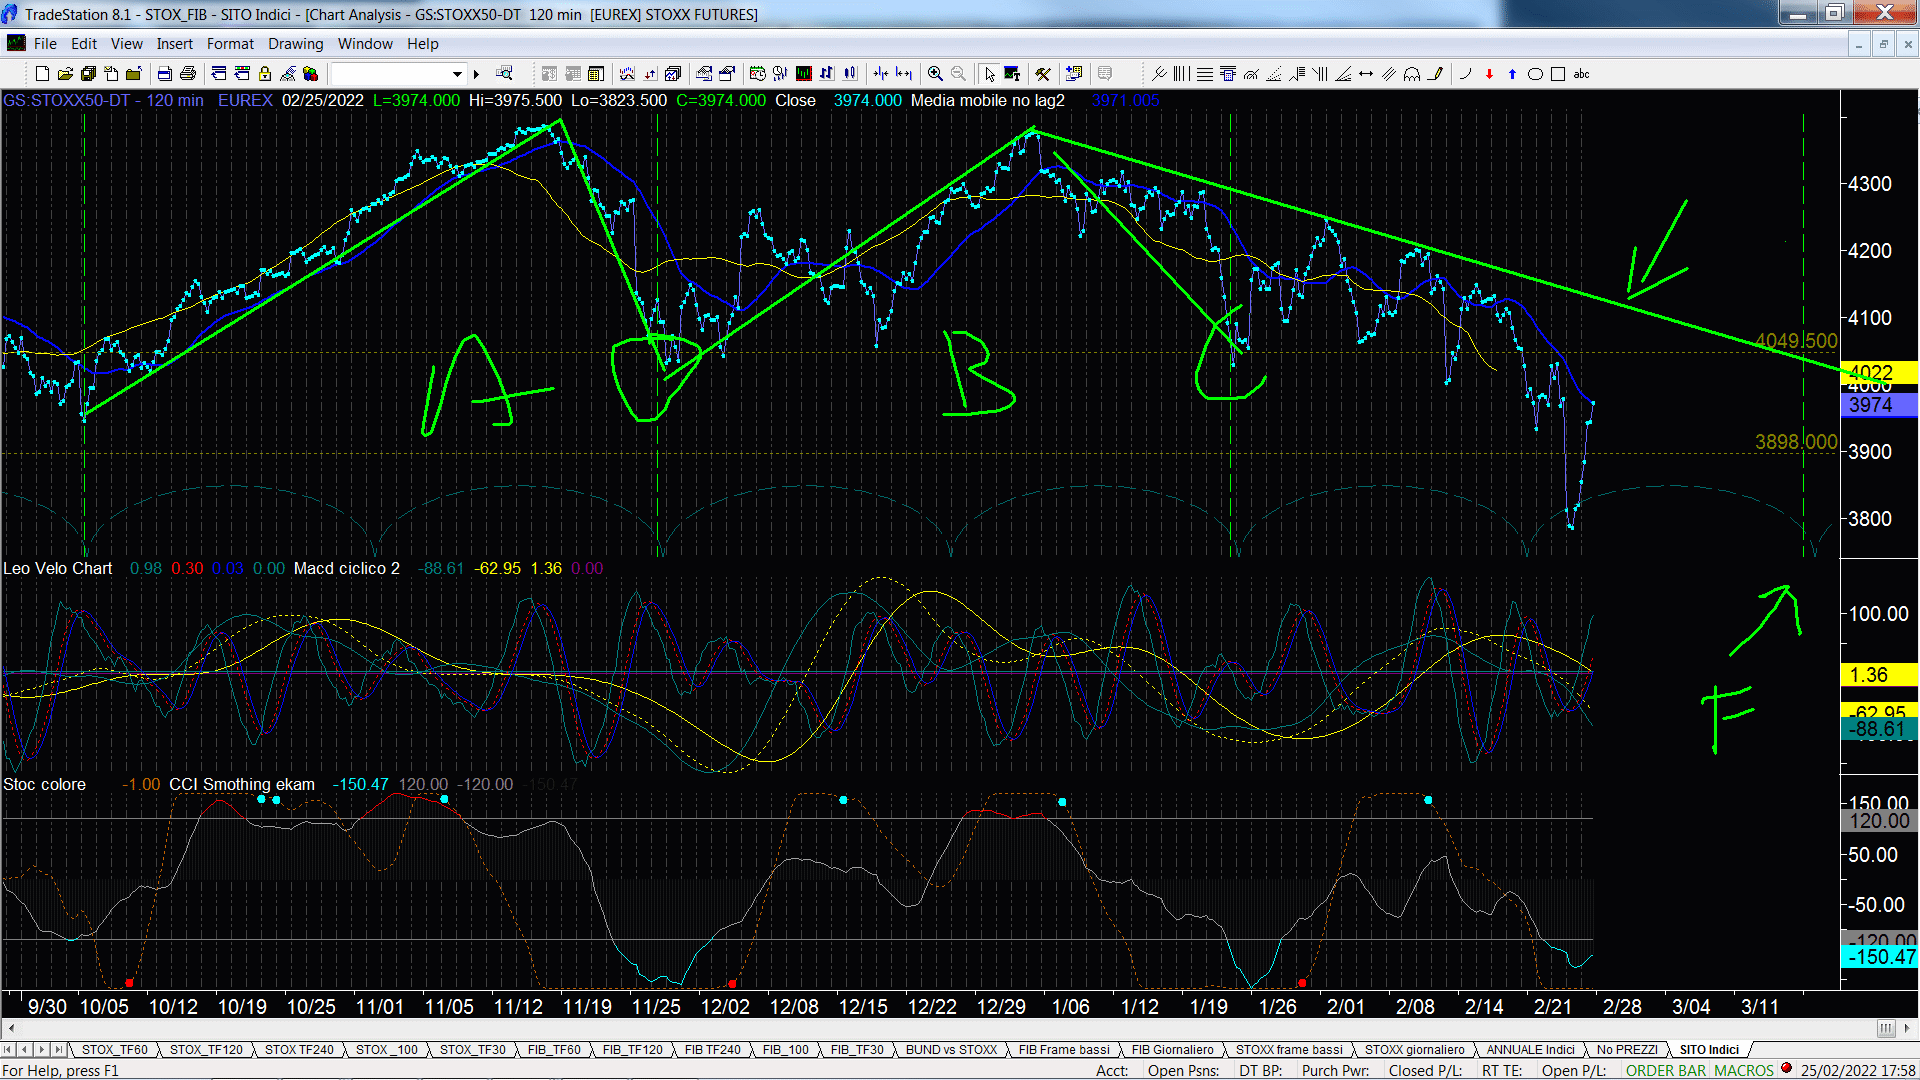Select the parallel lines drawing tool
This screenshot has width=1920, height=1080.
click(x=1388, y=74)
